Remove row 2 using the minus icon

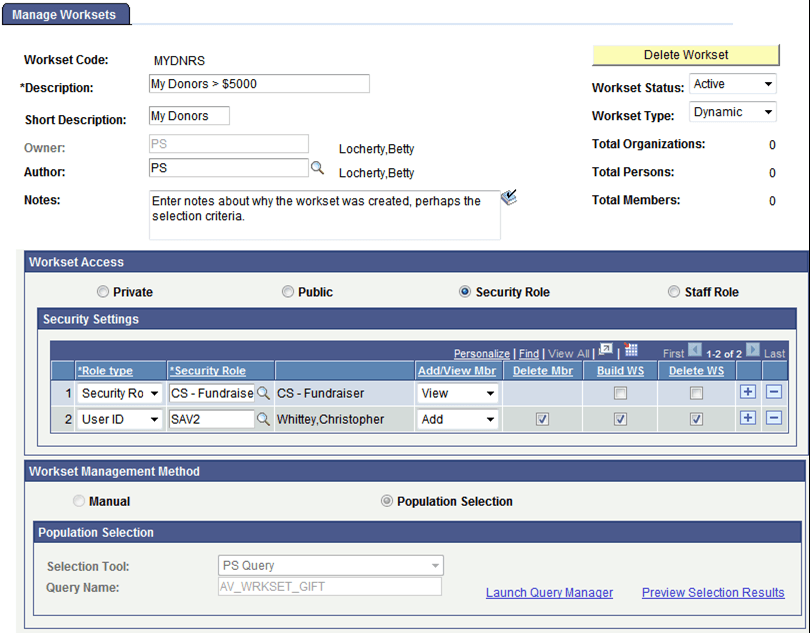[774, 419]
